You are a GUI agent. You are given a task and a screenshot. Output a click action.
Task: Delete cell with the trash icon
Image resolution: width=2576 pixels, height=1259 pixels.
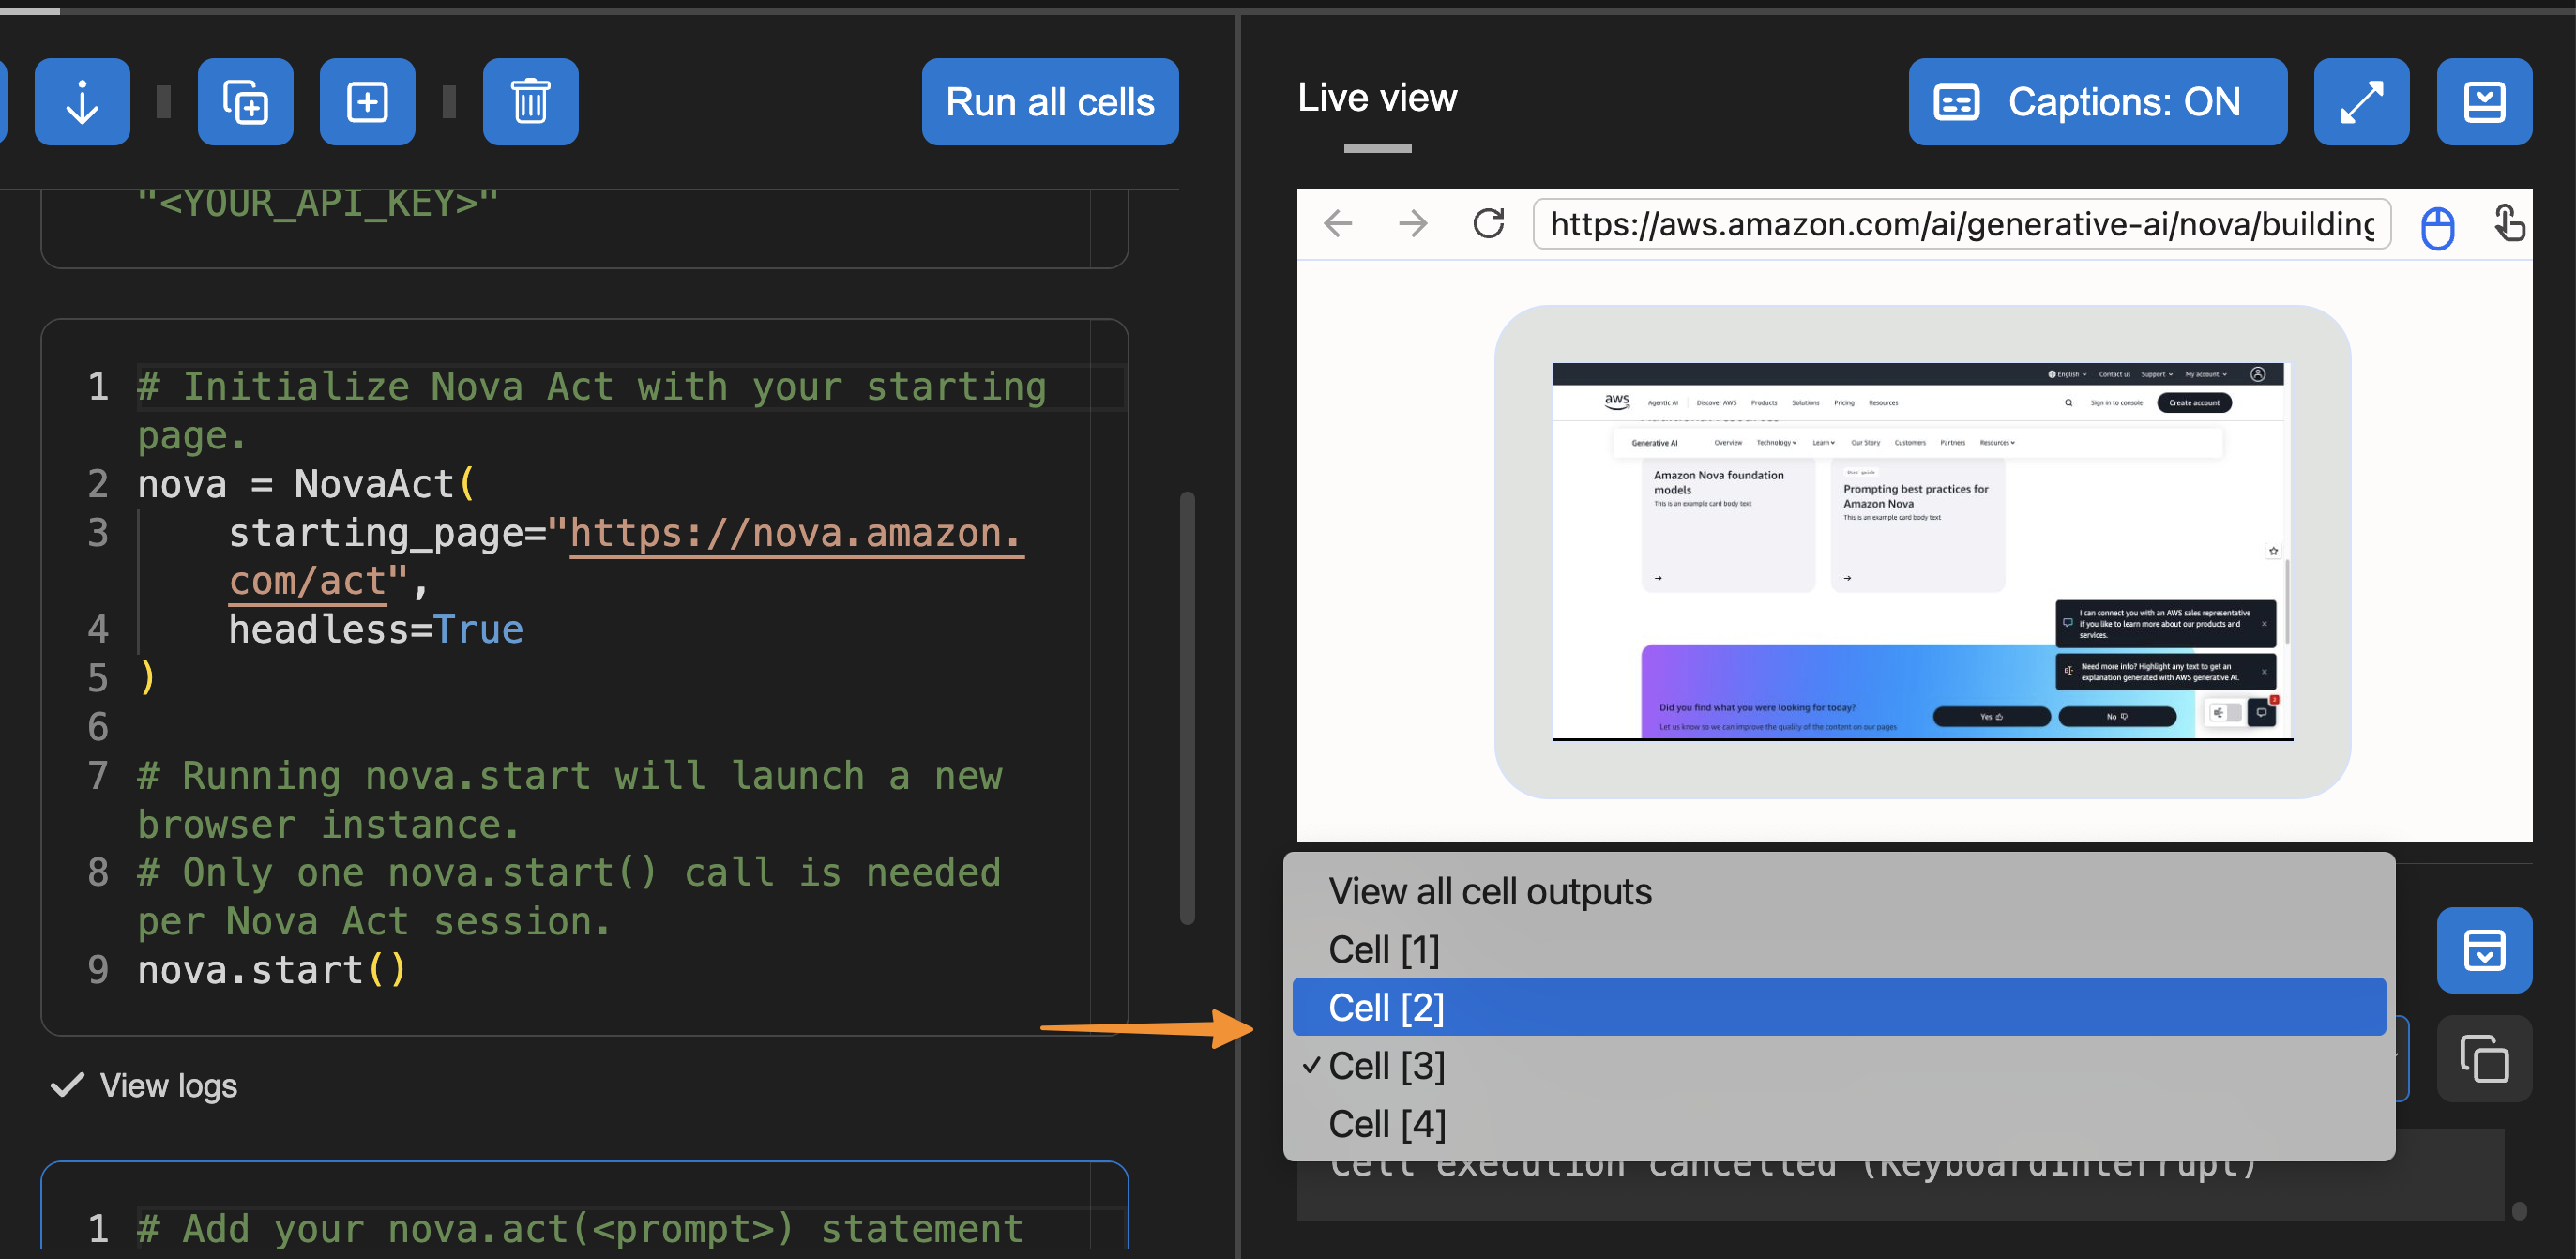[x=530, y=102]
